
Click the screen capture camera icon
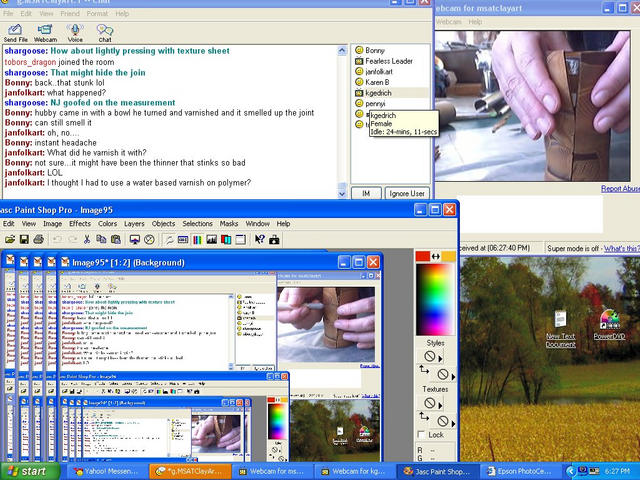[x=274, y=240]
